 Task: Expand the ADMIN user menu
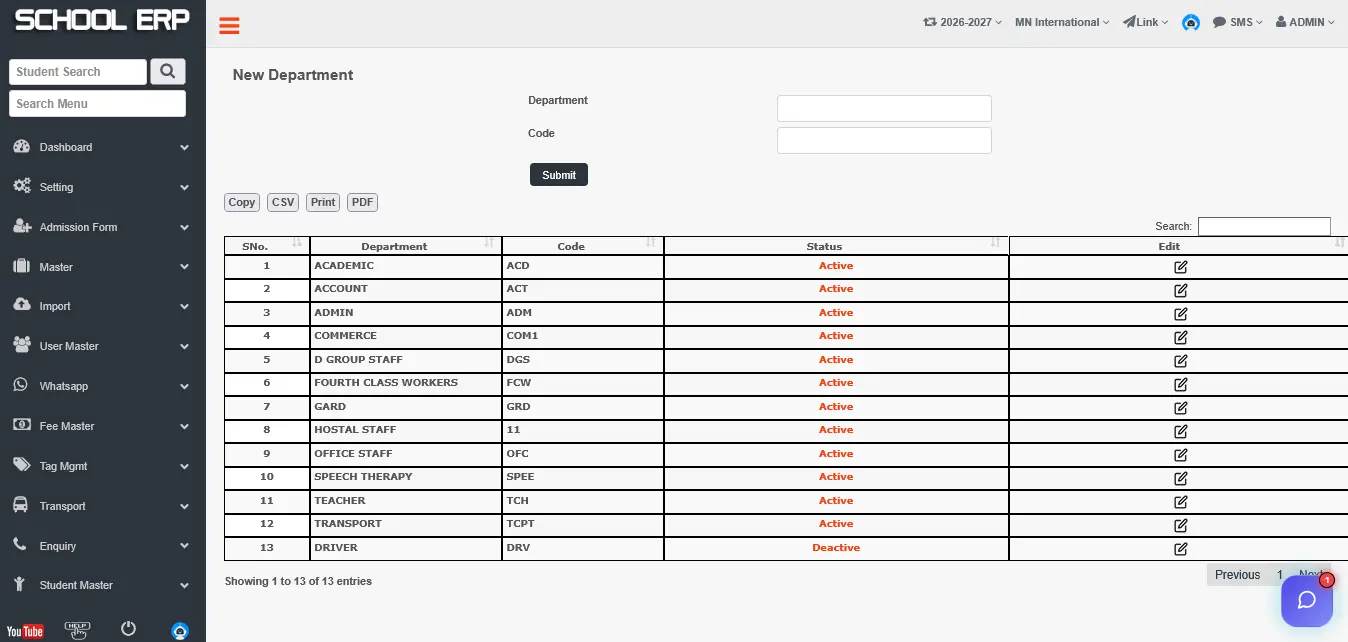click(x=1305, y=22)
